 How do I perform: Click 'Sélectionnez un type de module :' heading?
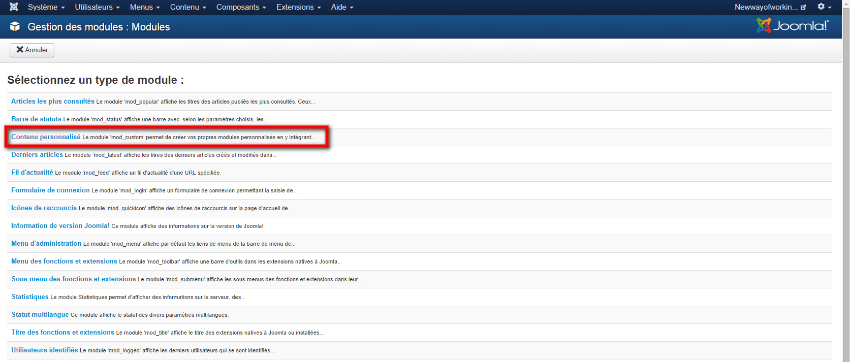tap(95, 81)
